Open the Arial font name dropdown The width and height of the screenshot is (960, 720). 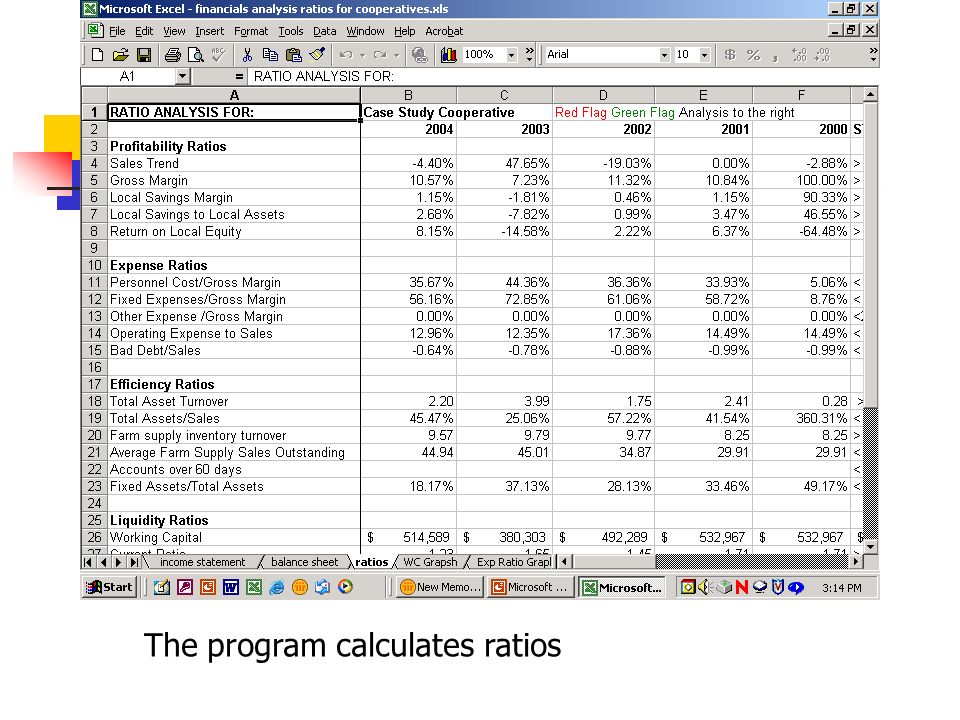coord(665,55)
